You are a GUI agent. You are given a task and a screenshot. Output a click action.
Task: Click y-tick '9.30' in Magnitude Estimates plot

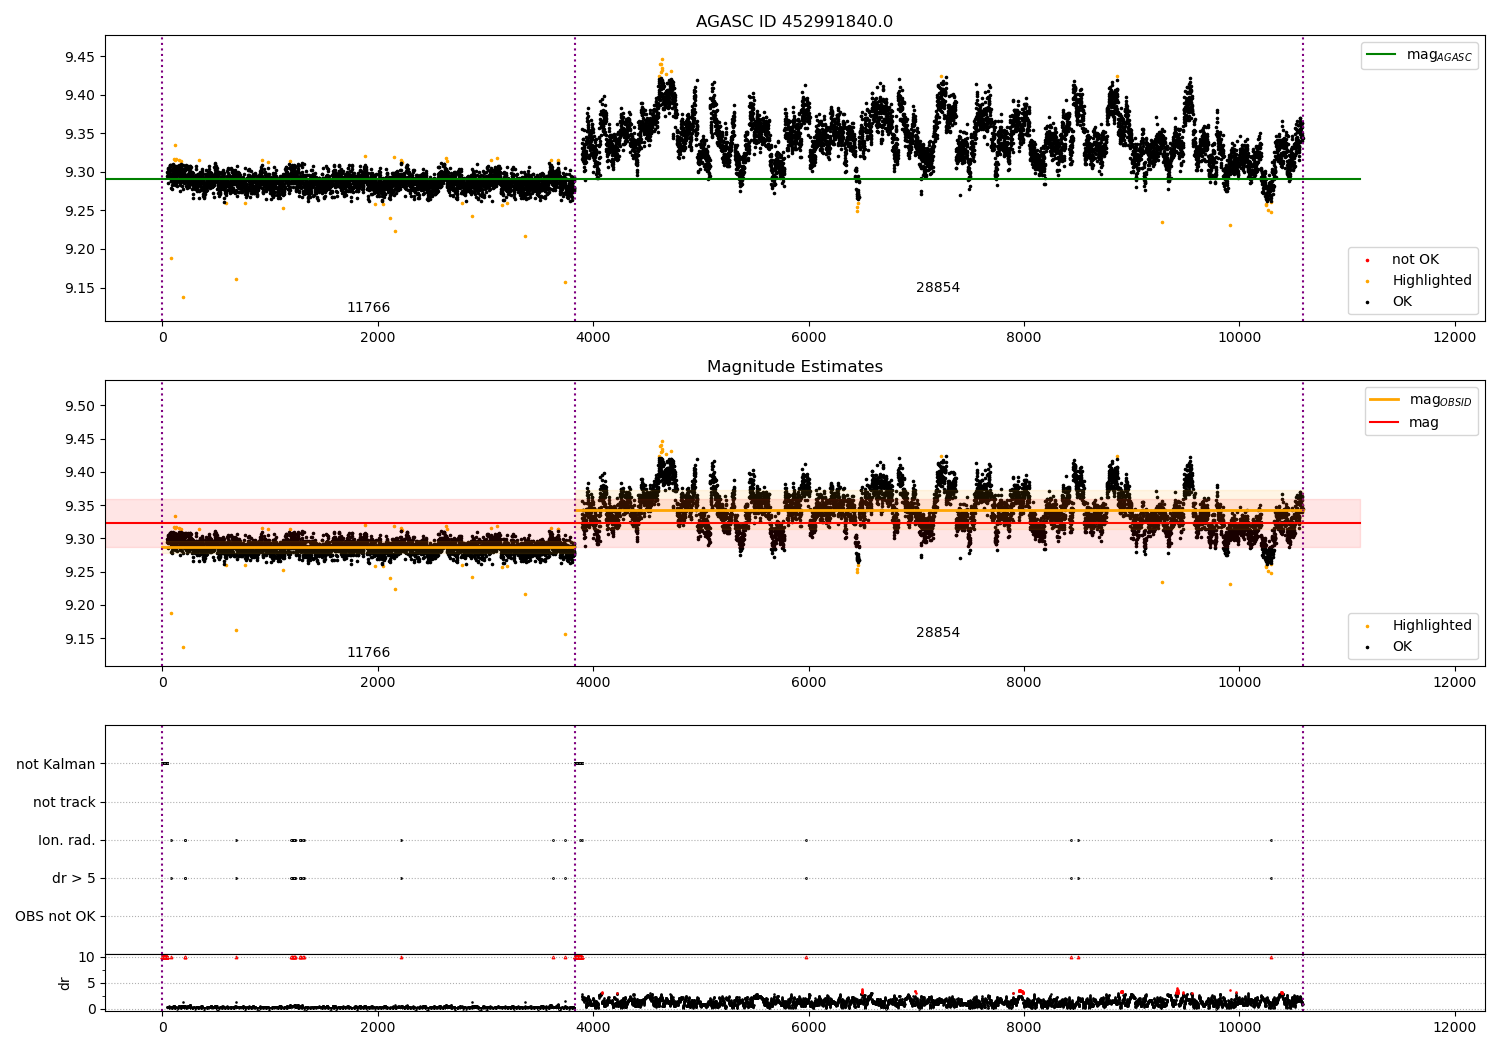[x=79, y=539]
